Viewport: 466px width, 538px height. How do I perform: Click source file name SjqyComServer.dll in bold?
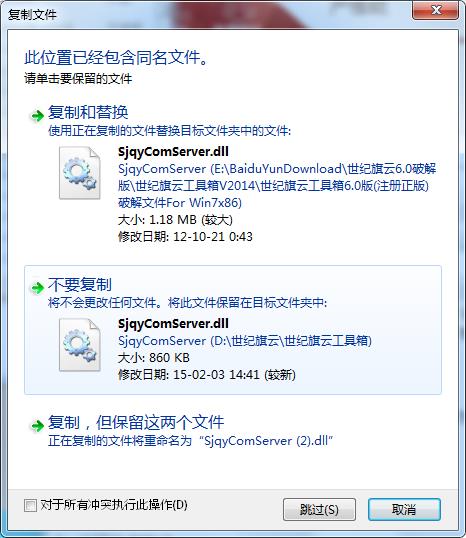[173, 151]
